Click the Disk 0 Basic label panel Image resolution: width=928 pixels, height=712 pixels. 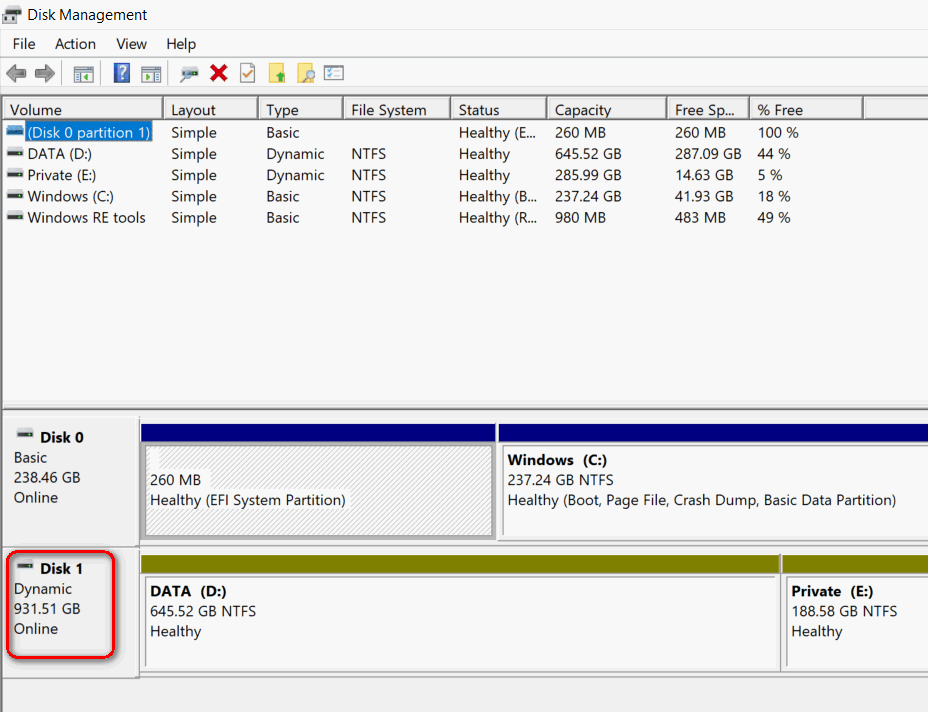70,481
